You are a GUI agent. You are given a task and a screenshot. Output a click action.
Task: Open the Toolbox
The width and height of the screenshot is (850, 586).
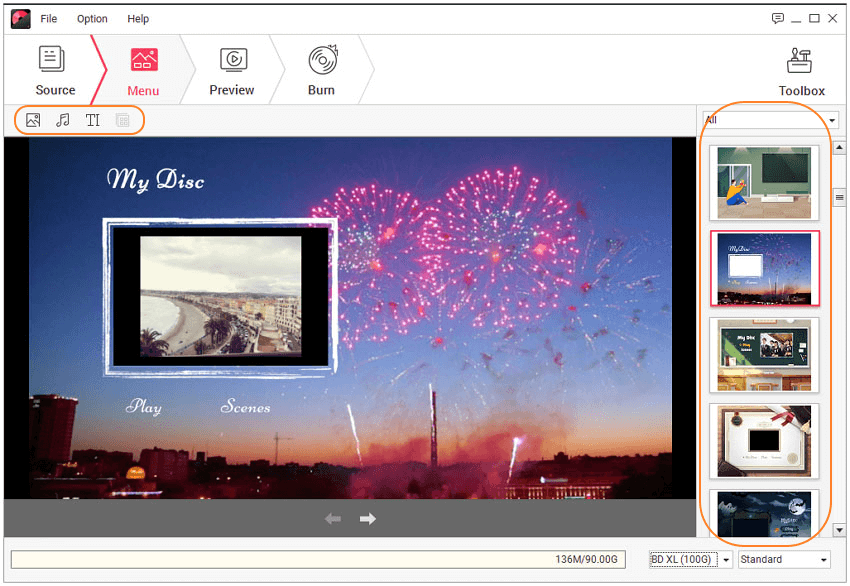(x=801, y=71)
